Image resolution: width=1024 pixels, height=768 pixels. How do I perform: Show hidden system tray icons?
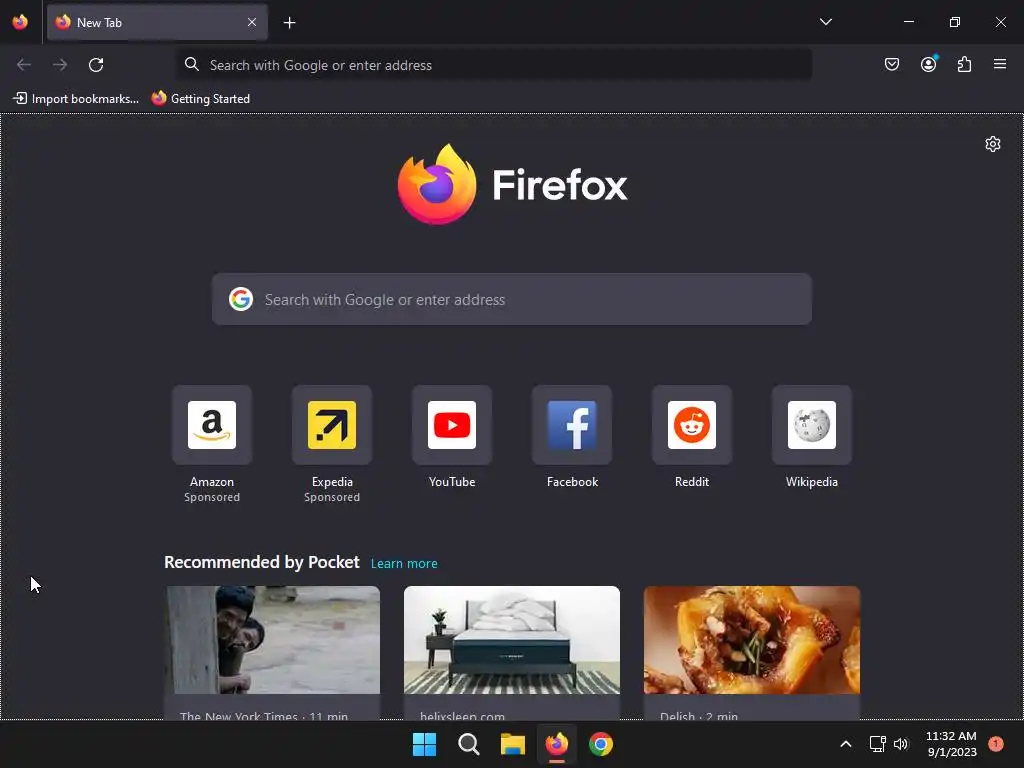(x=846, y=744)
